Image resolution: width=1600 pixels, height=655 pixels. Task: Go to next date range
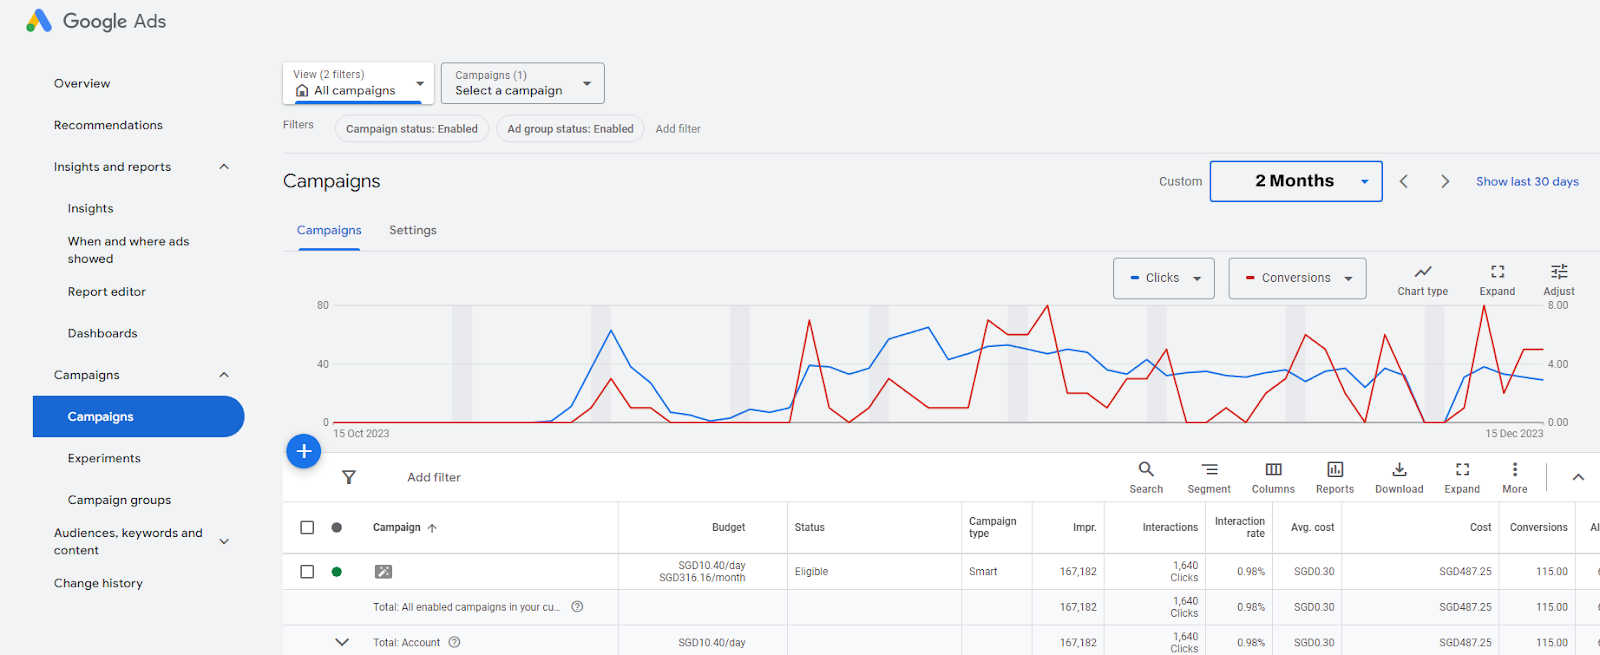(1445, 181)
